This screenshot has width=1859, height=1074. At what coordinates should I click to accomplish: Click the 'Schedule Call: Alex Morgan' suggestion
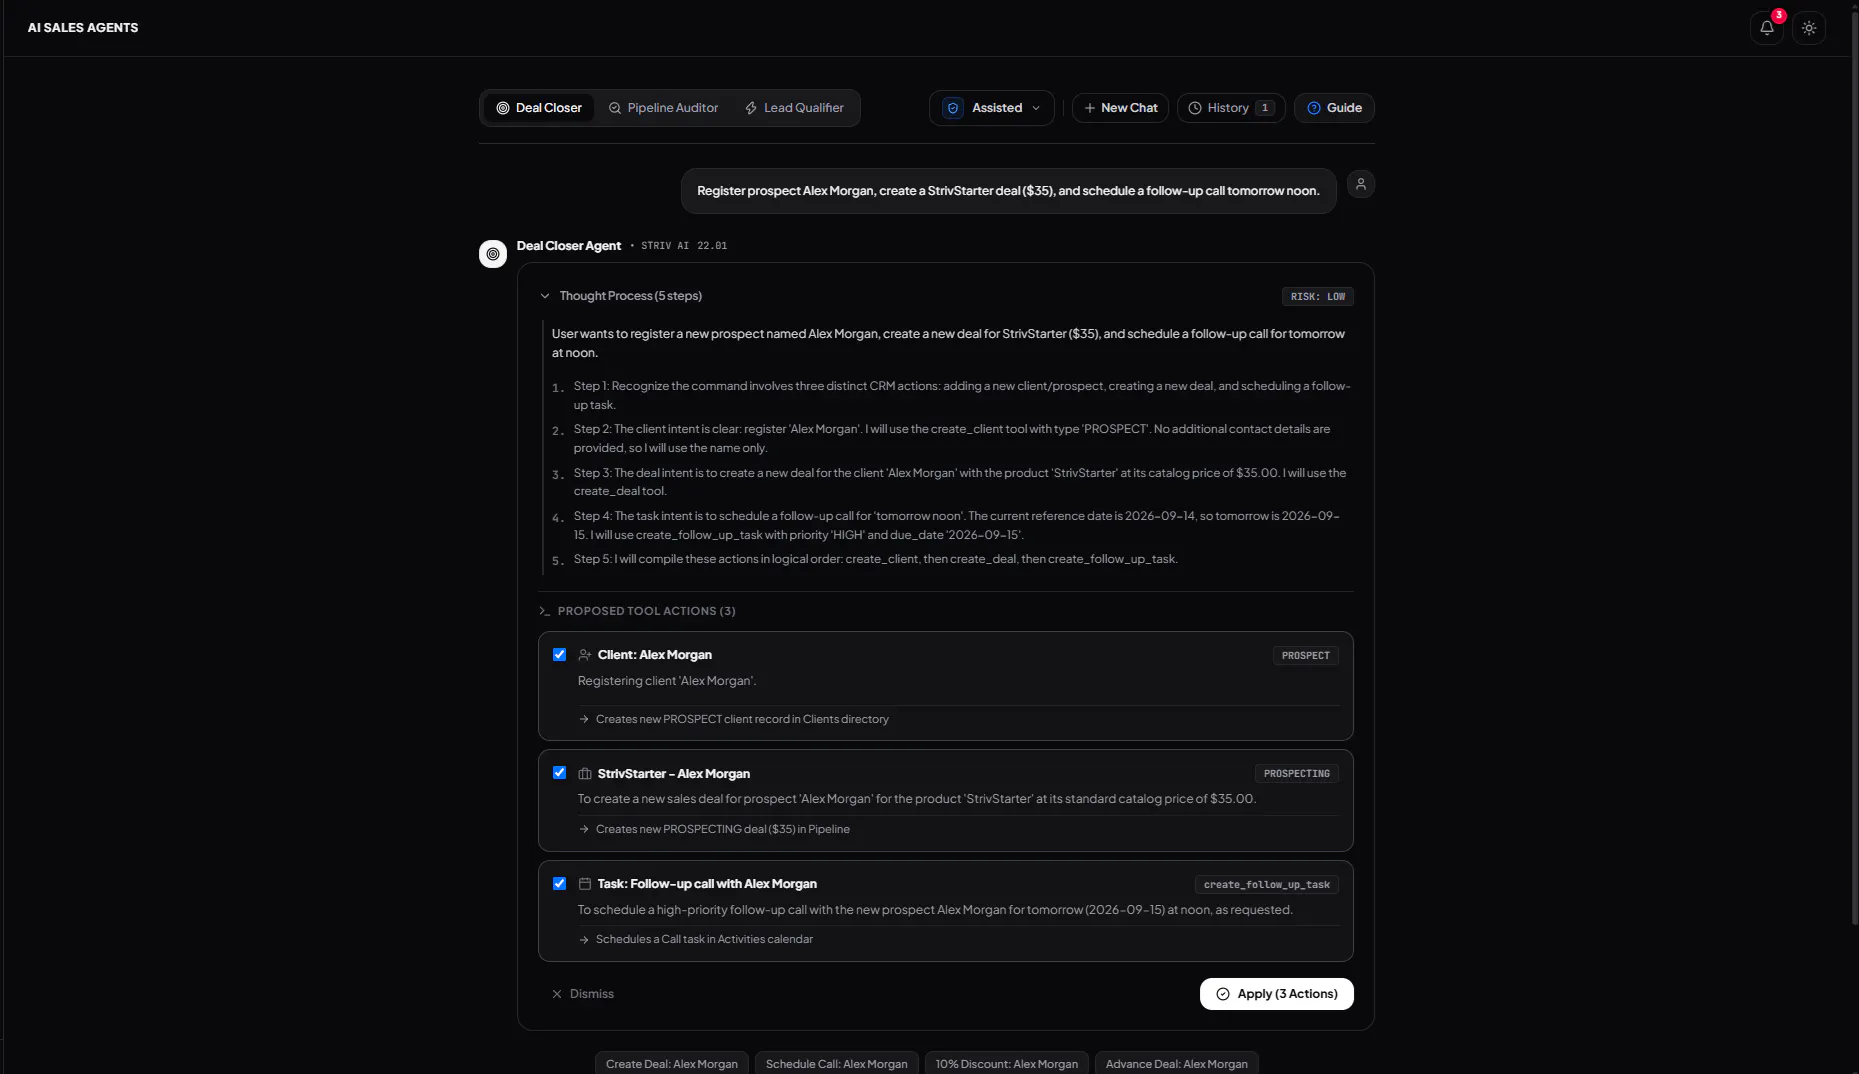(837, 1063)
